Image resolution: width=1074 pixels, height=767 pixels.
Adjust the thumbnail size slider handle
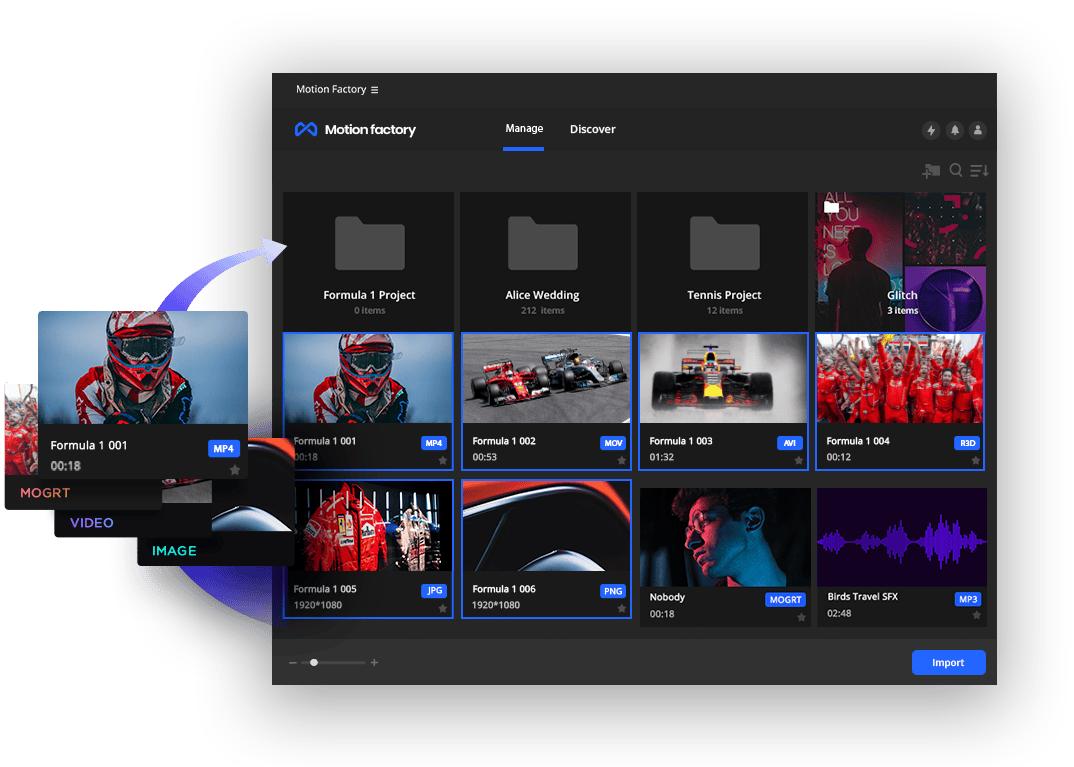click(x=314, y=663)
